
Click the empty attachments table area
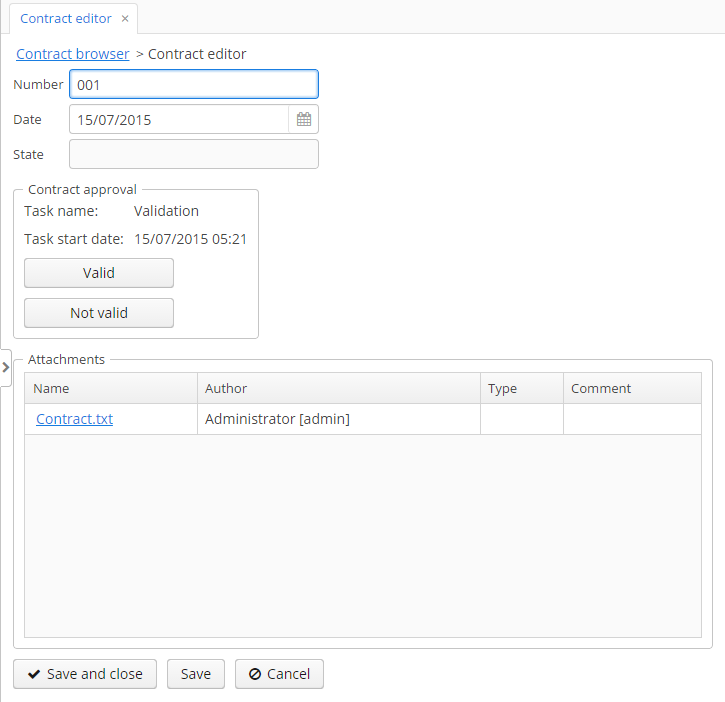[x=362, y=535]
